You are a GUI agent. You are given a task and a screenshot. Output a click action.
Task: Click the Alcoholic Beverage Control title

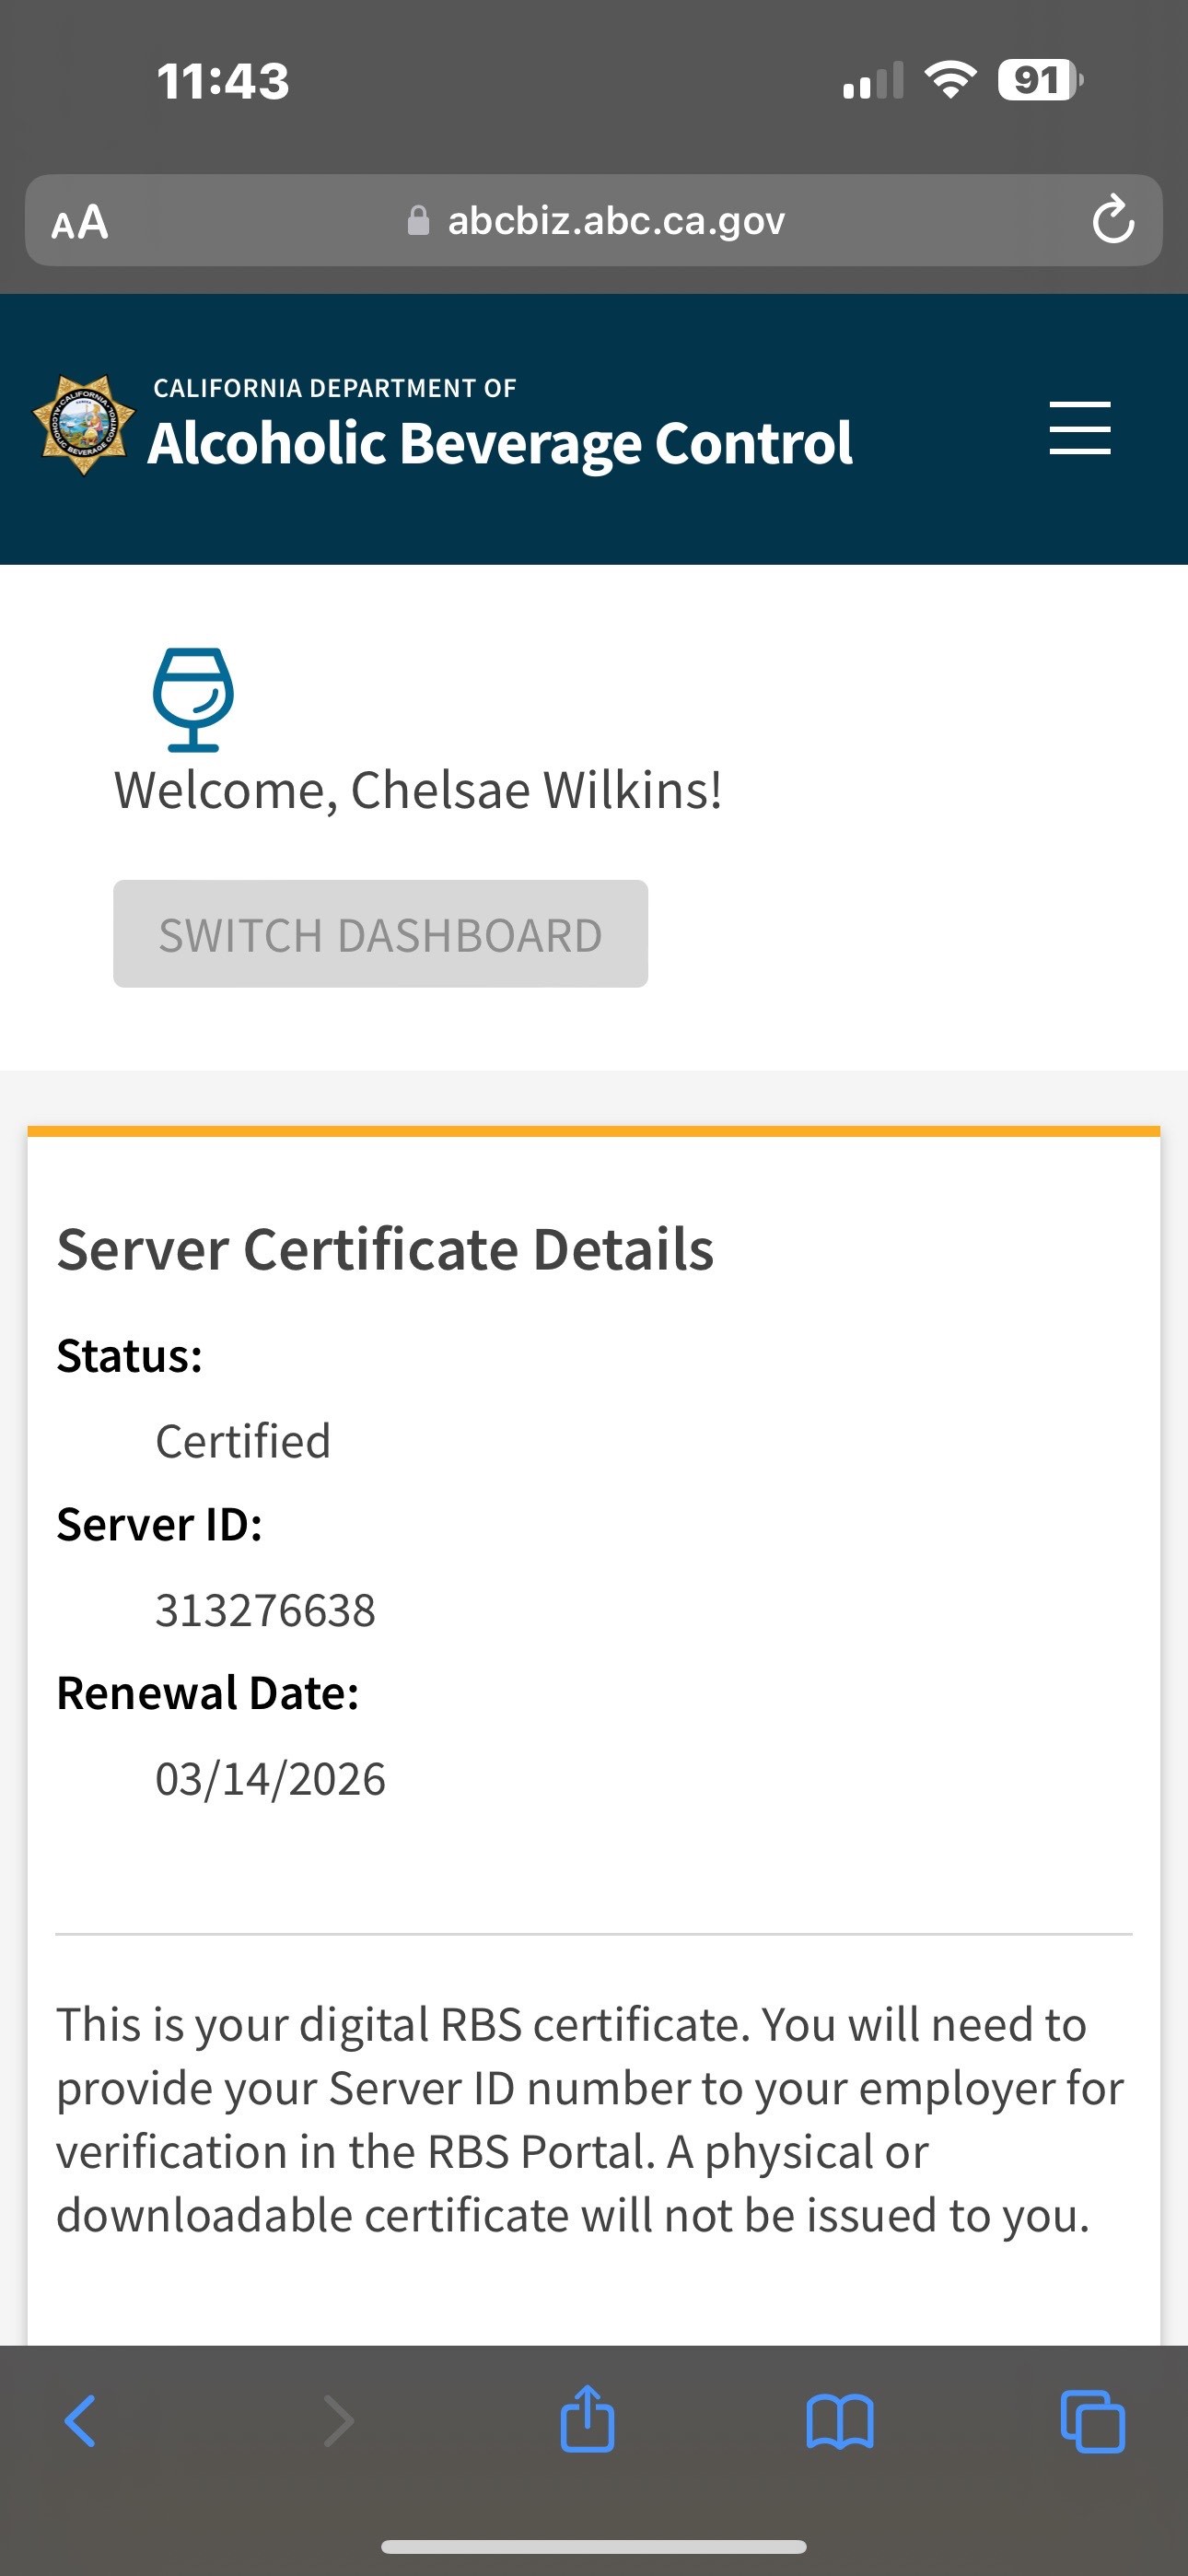[x=500, y=443]
